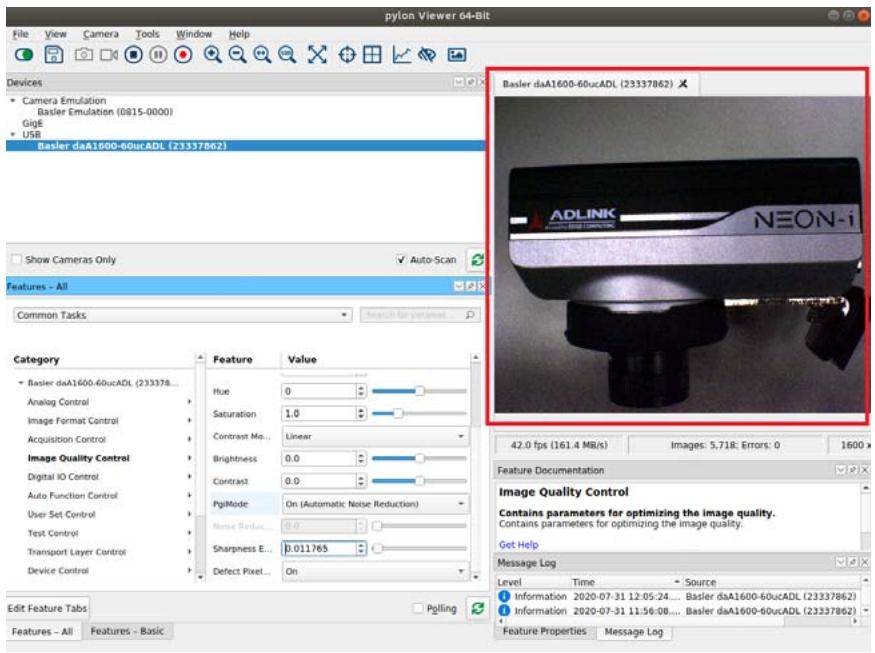Show the crosshair overlay icon

tap(347, 55)
